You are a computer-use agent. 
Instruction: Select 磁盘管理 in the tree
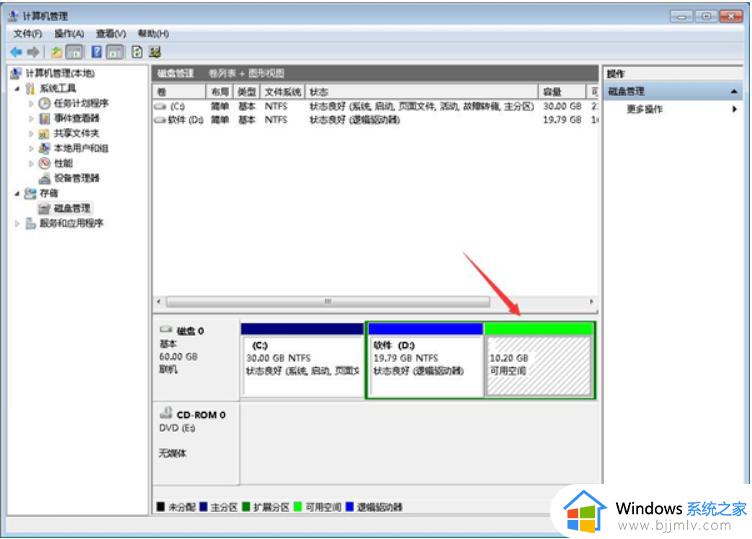click(x=72, y=208)
